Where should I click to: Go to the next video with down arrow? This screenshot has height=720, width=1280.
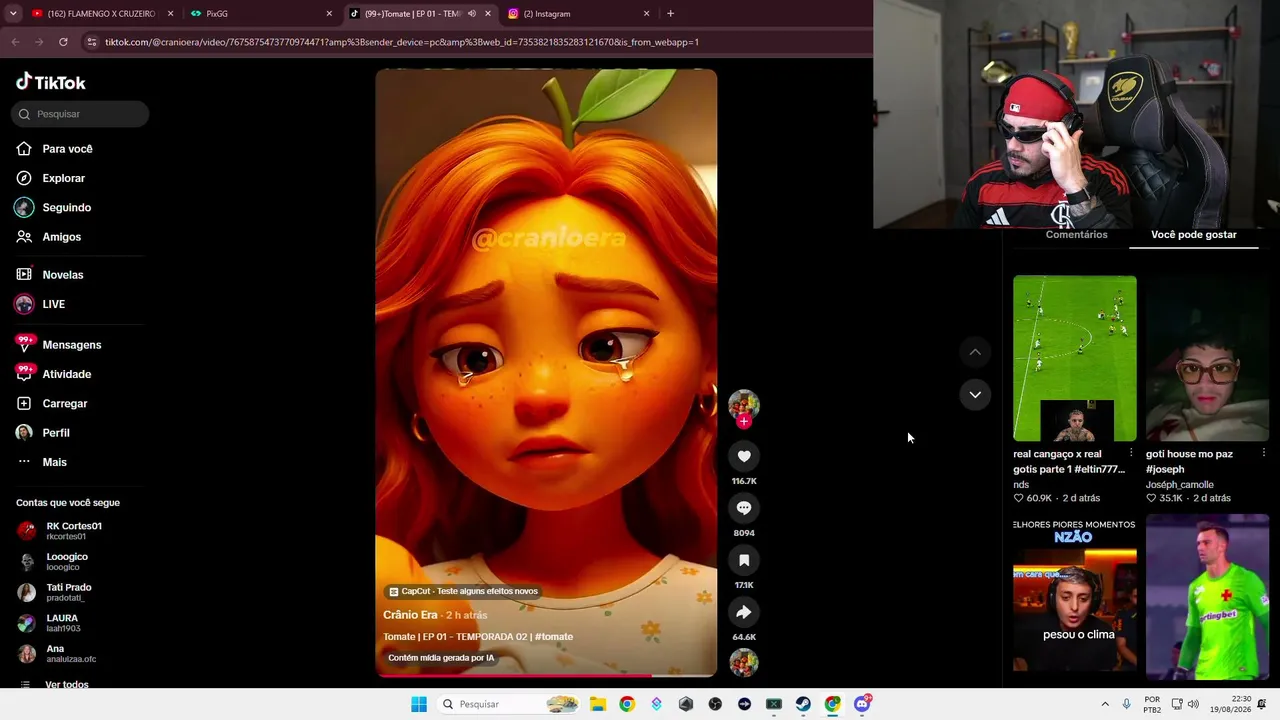point(975,395)
